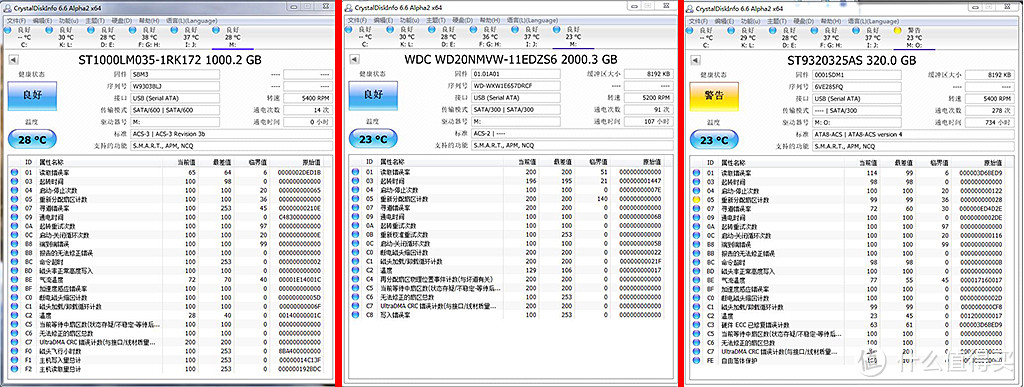Select the F: G: H: disk orb in WDC WD20NMVW window
Viewport: 1024px width, 387px height.
point(473,30)
